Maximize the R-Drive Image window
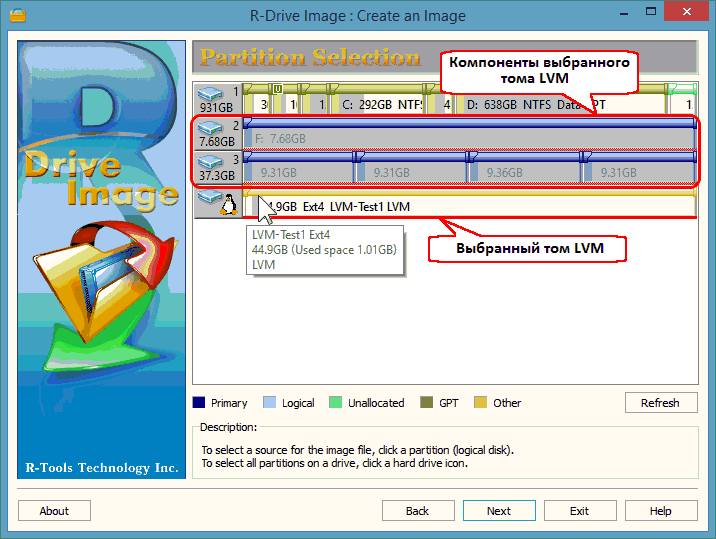 tap(651, 12)
